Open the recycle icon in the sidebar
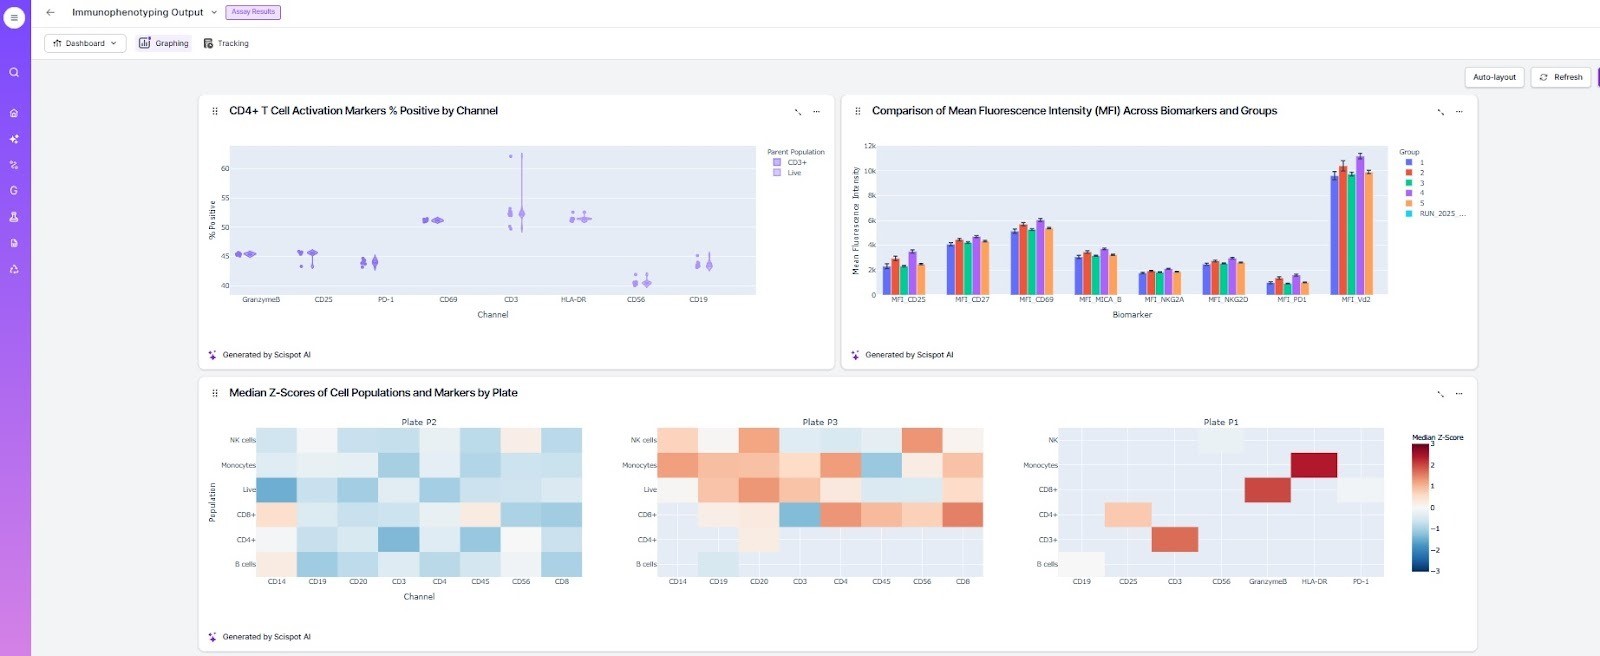The image size is (1600, 656). pos(14,269)
